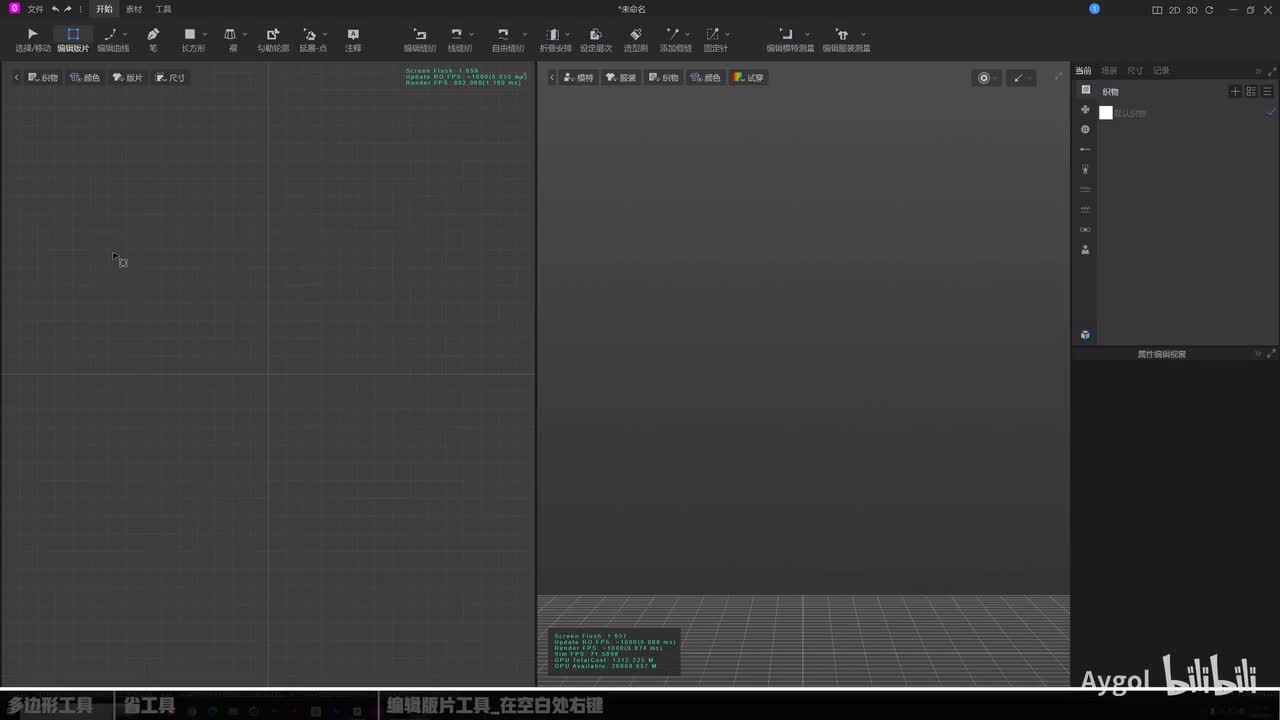Collapse the 2D window toolbar with left chevron
1280x720 pixels.
click(x=17, y=77)
